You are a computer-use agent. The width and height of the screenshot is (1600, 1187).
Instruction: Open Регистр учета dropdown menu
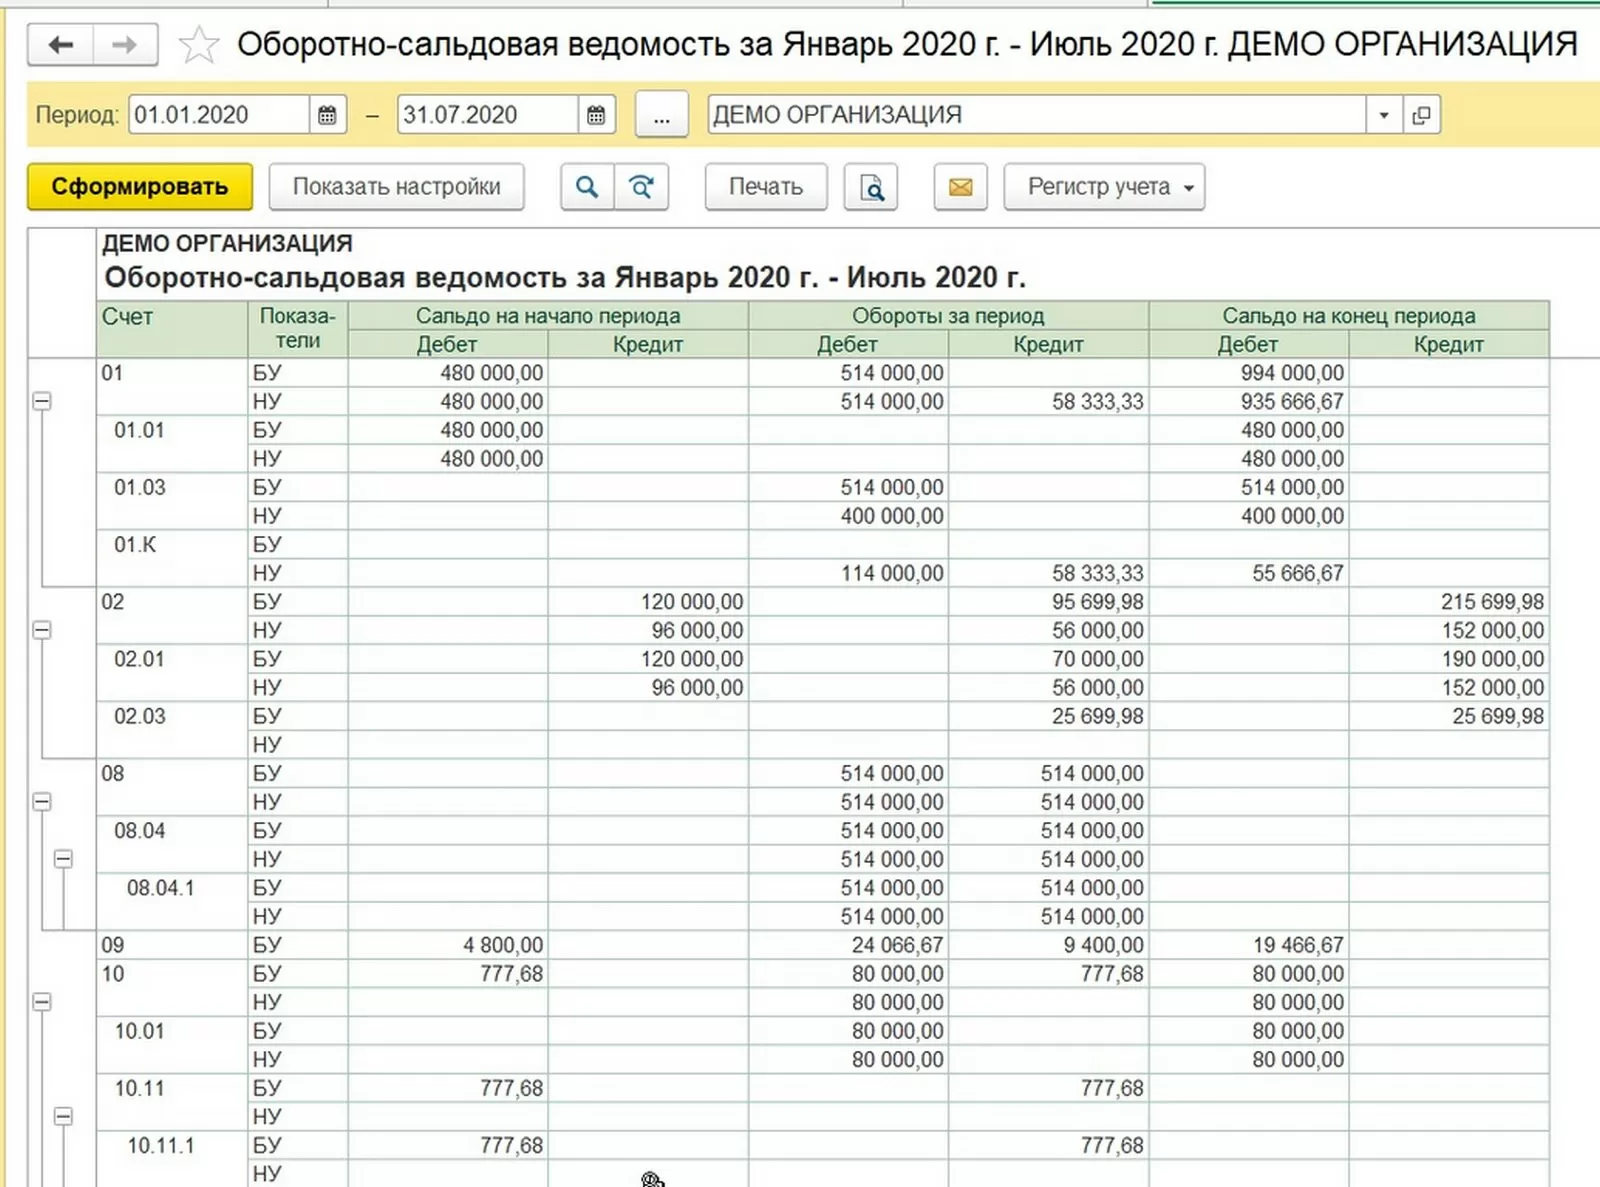[1104, 187]
